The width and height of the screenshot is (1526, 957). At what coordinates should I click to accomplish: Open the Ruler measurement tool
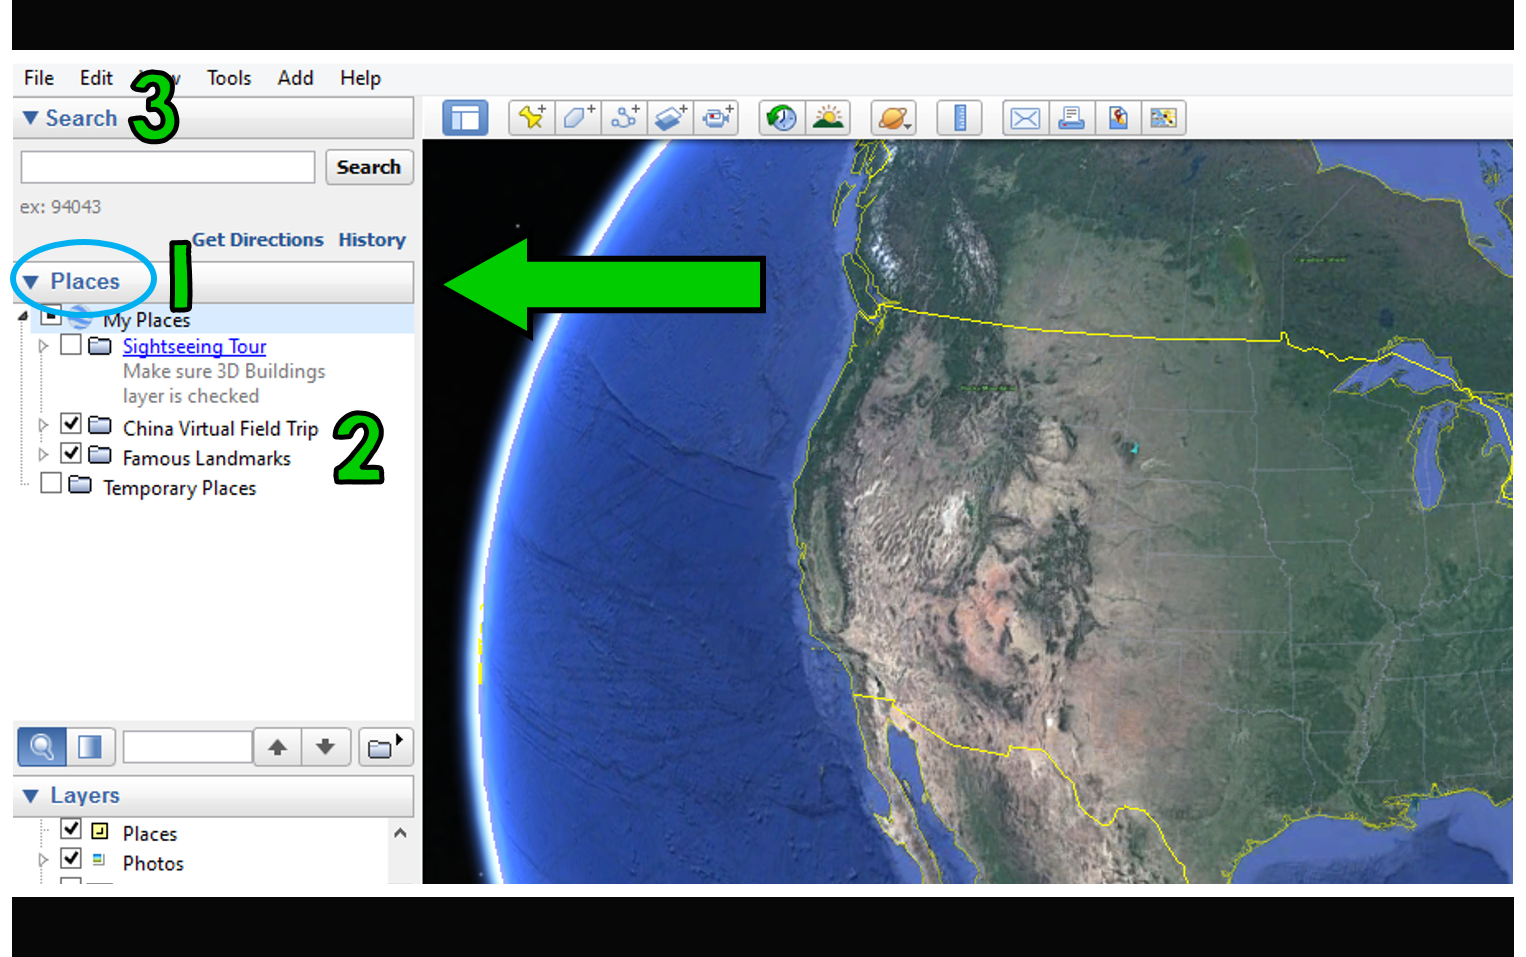click(x=957, y=117)
